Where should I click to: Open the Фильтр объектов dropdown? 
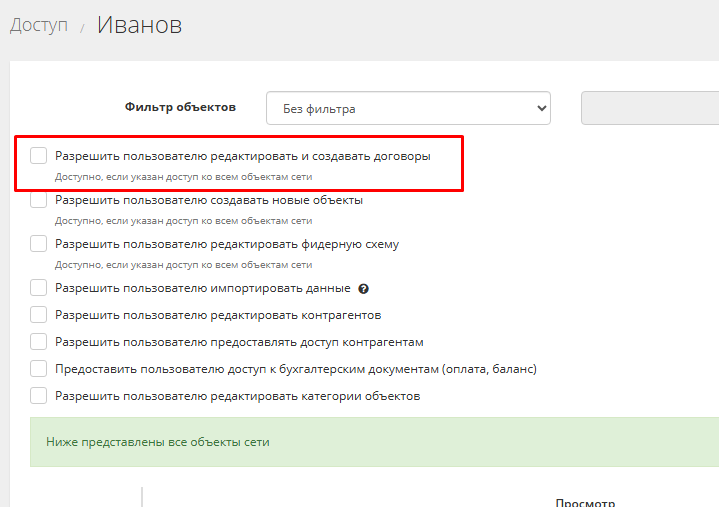point(408,108)
